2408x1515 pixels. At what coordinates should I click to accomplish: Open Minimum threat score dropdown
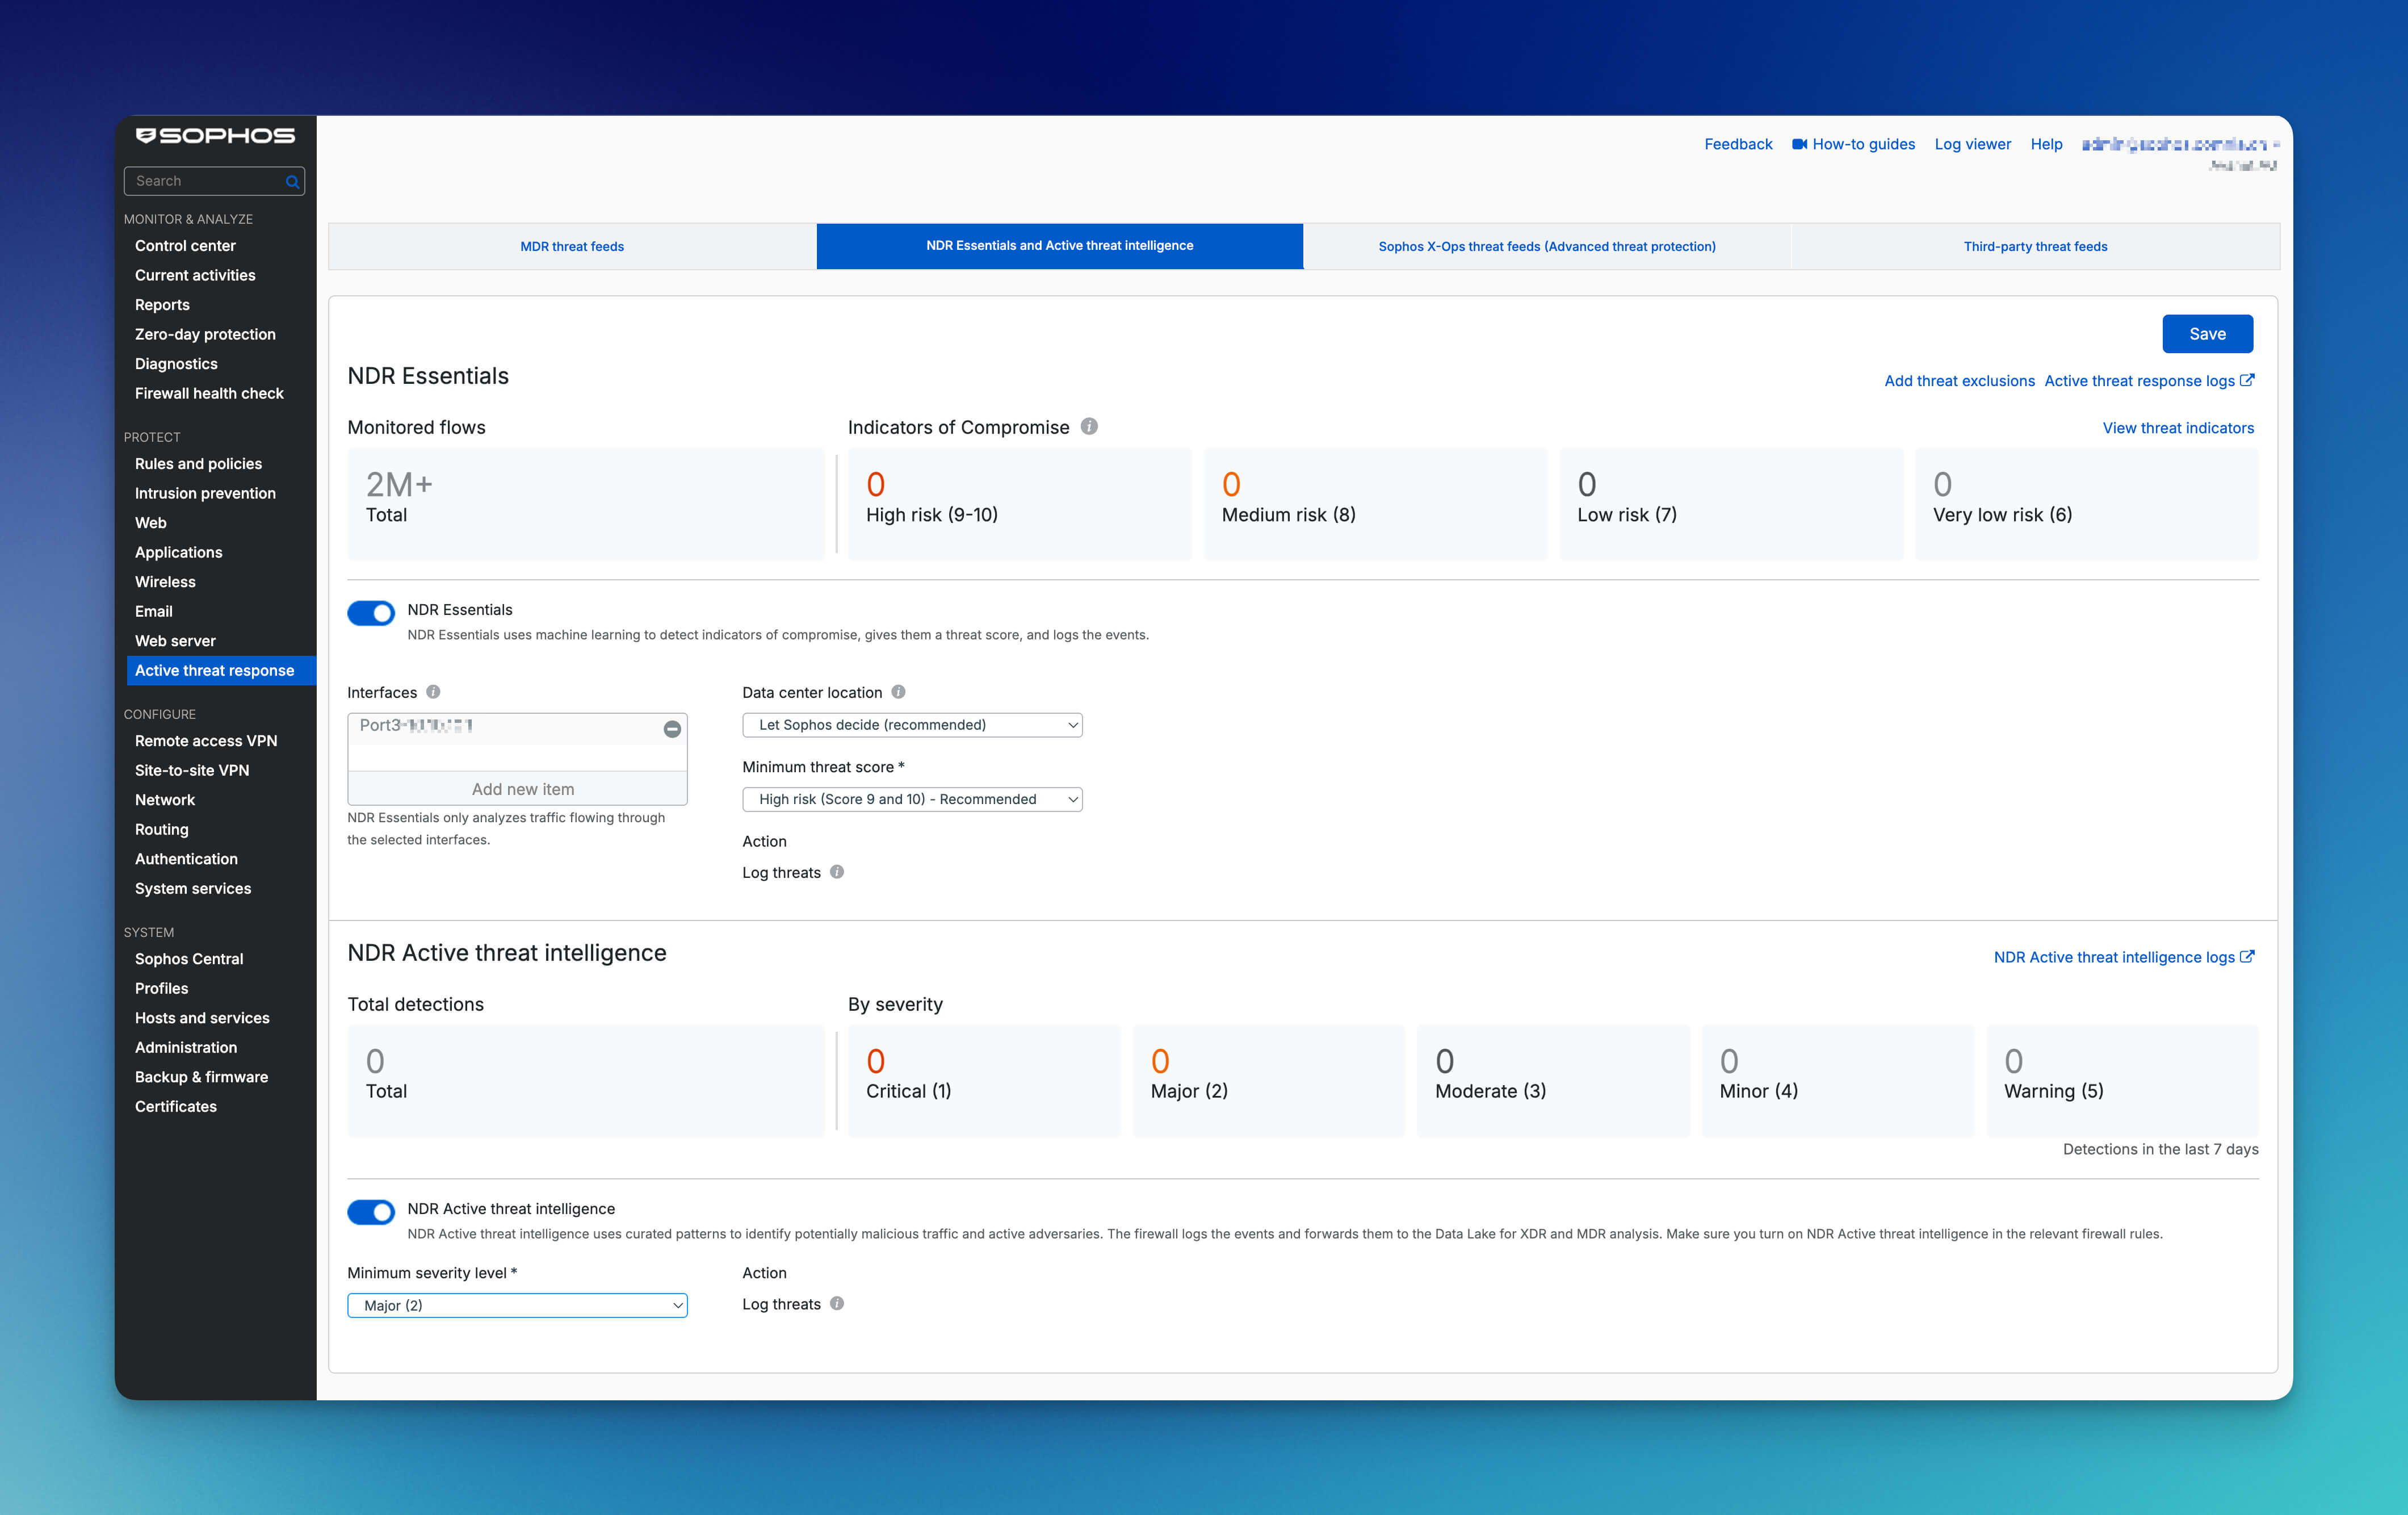click(x=912, y=799)
